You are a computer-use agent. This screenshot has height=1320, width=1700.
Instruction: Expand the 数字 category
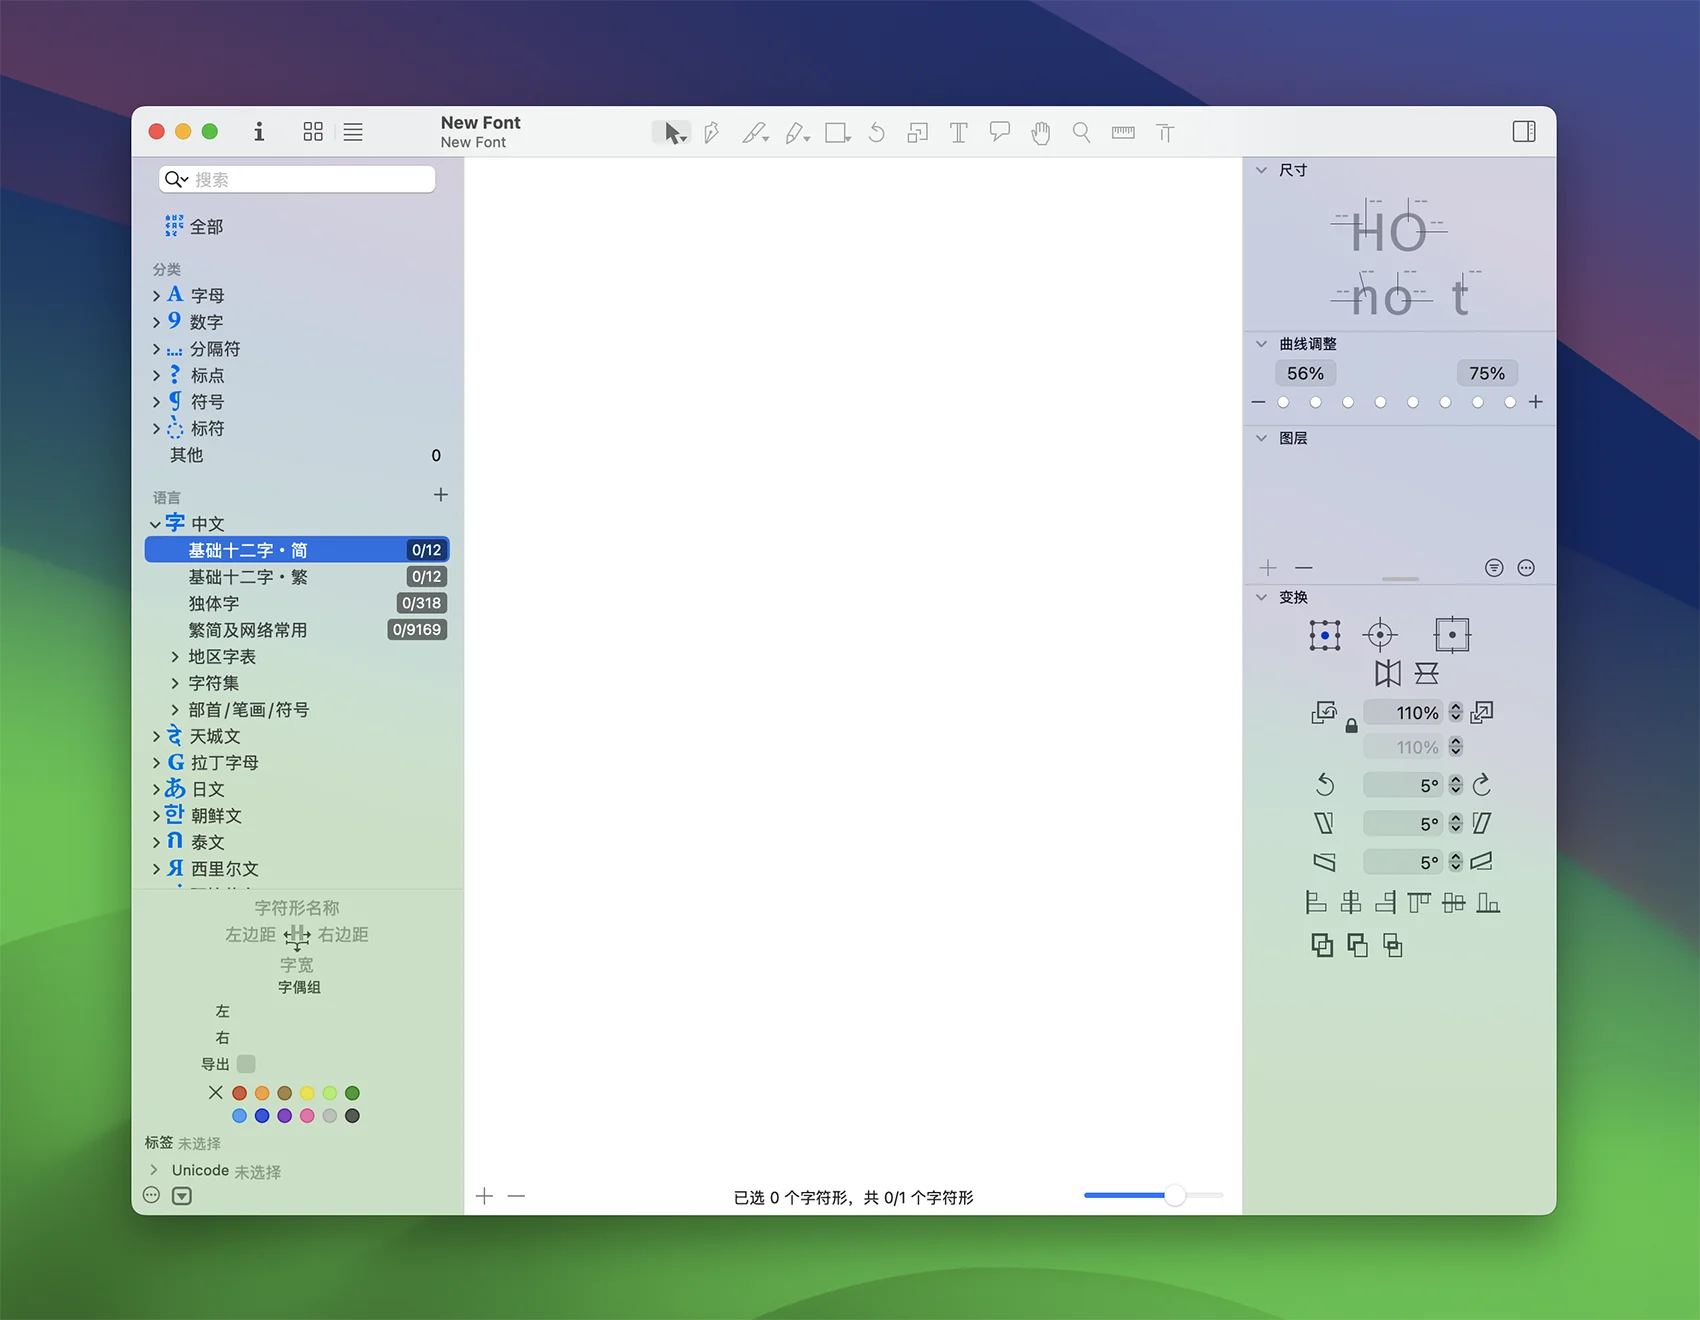pos(156,322)
